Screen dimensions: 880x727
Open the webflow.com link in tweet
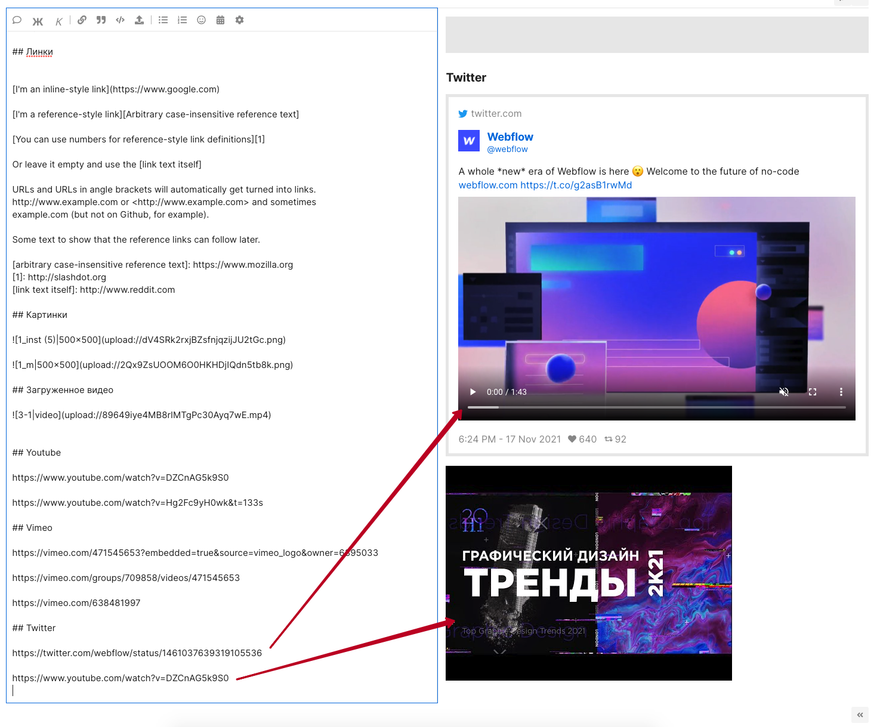[488, 185]
